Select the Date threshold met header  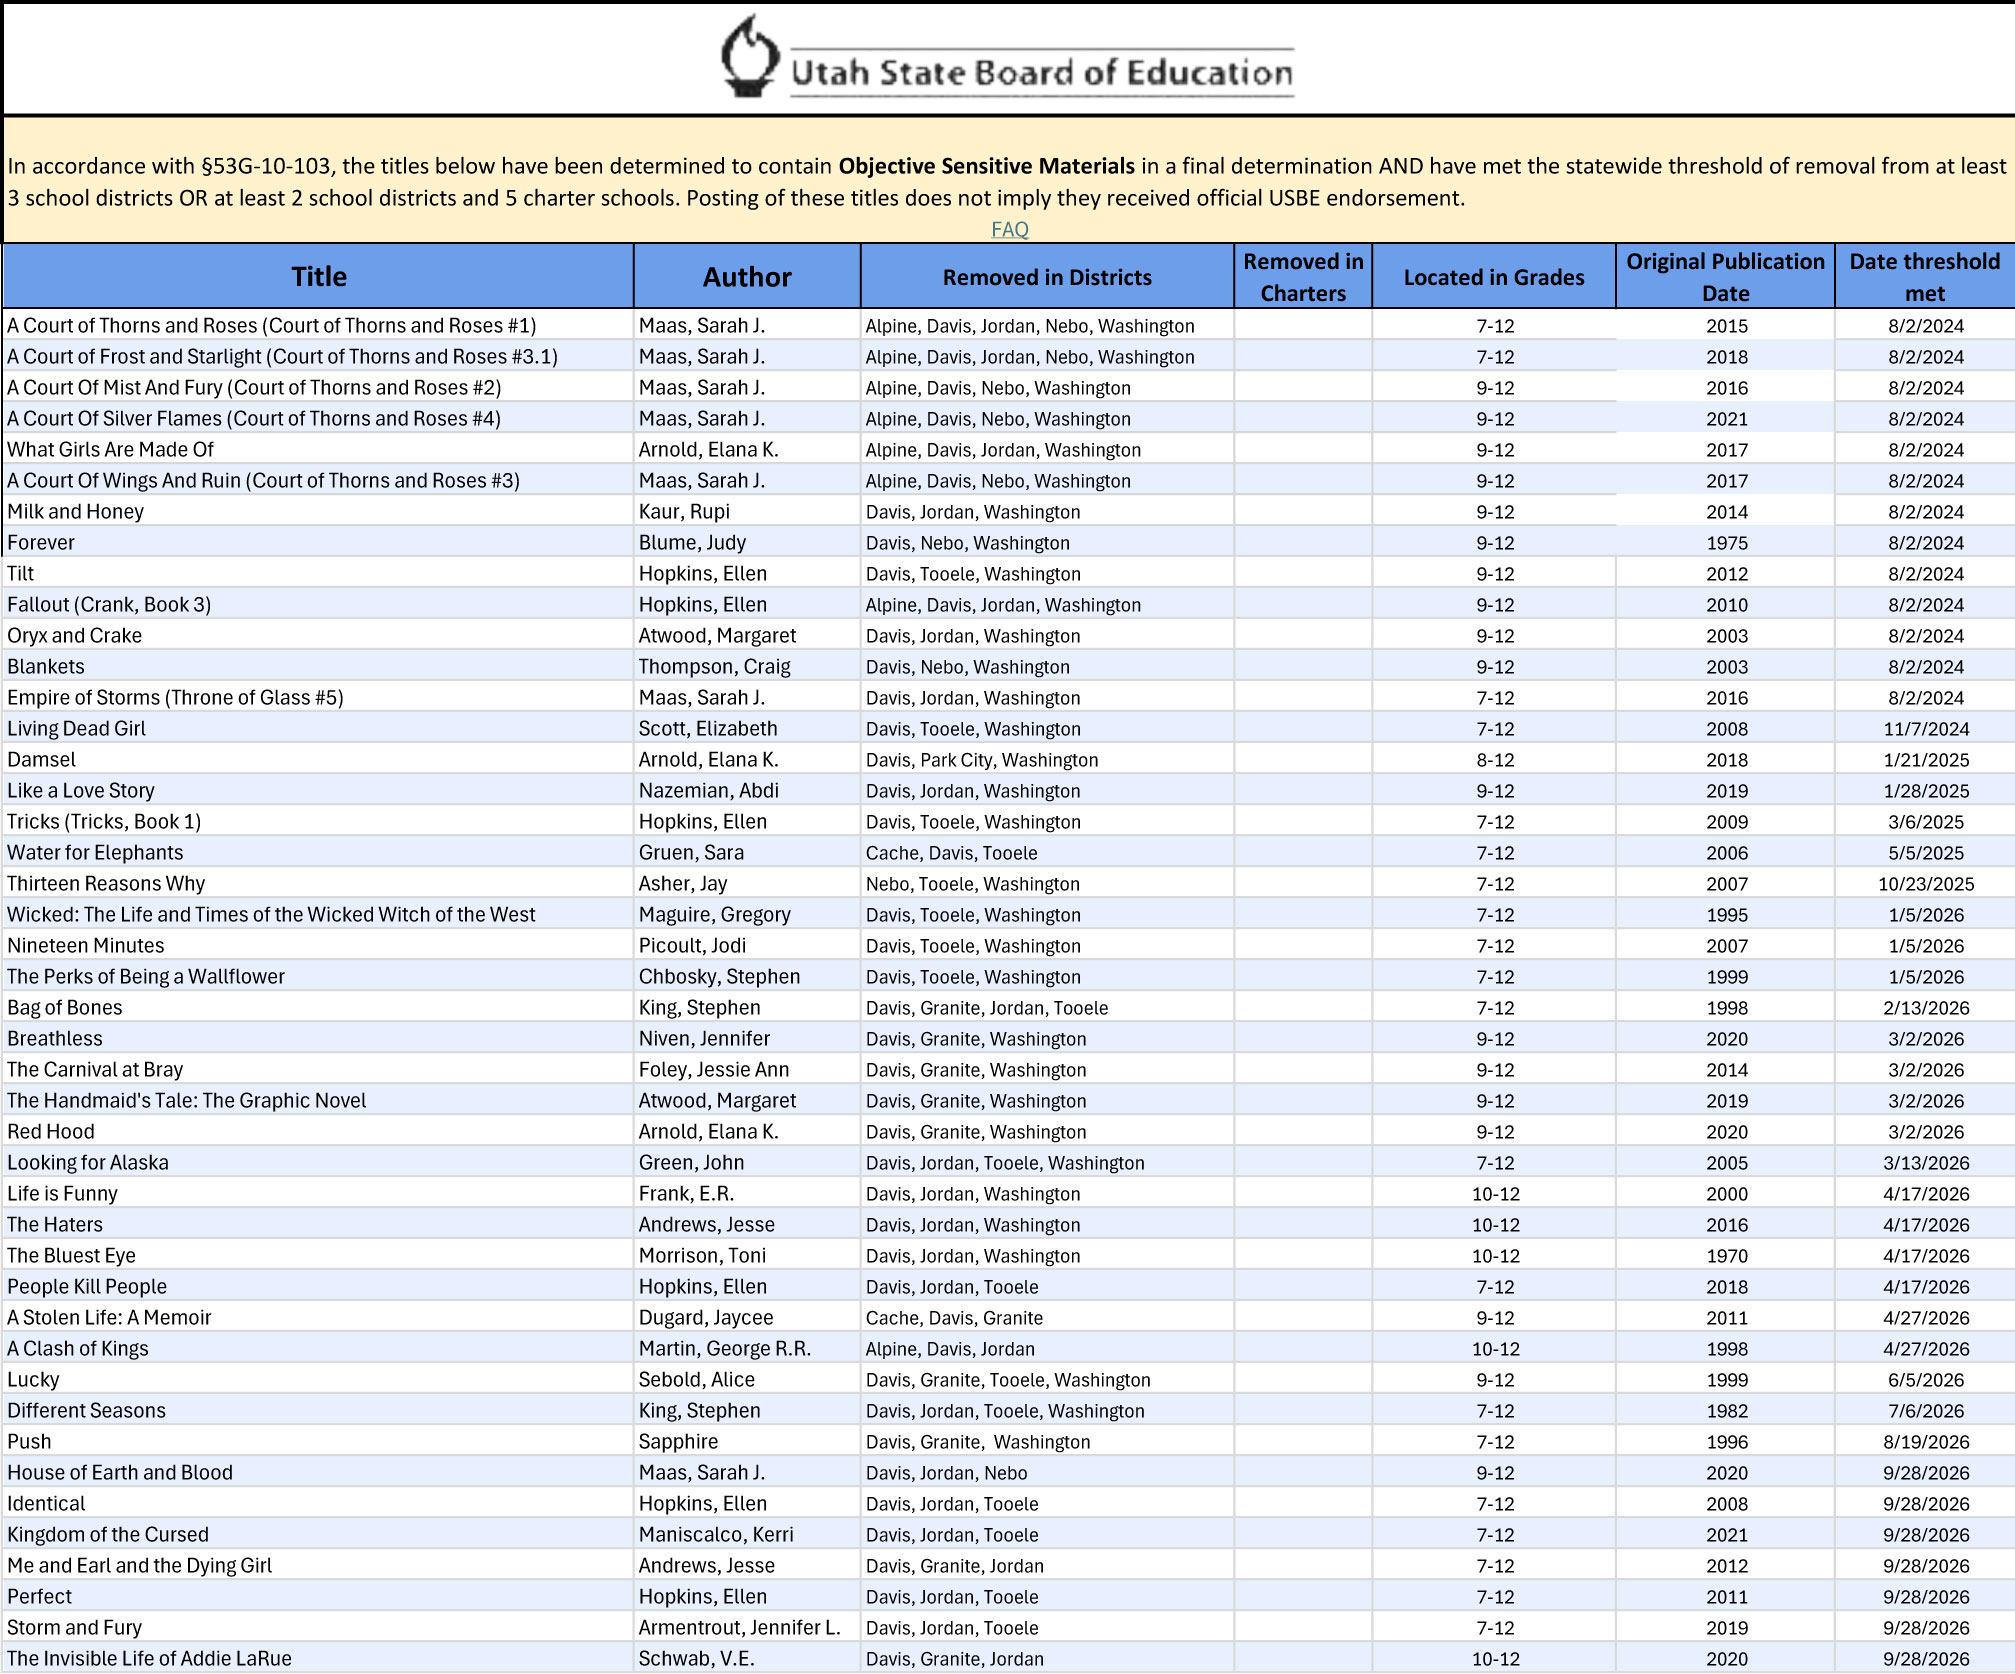(x=1925, y=276)
